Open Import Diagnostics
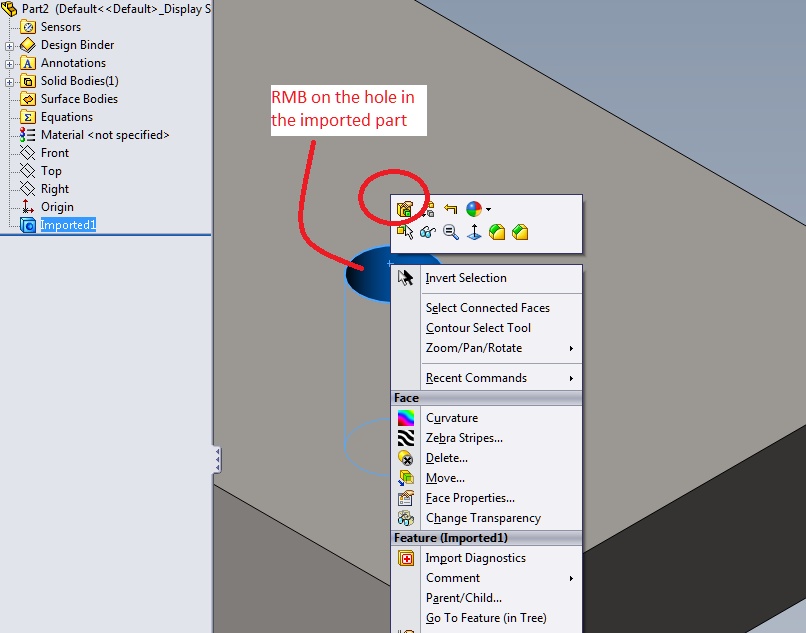 [x=486, y=558]
